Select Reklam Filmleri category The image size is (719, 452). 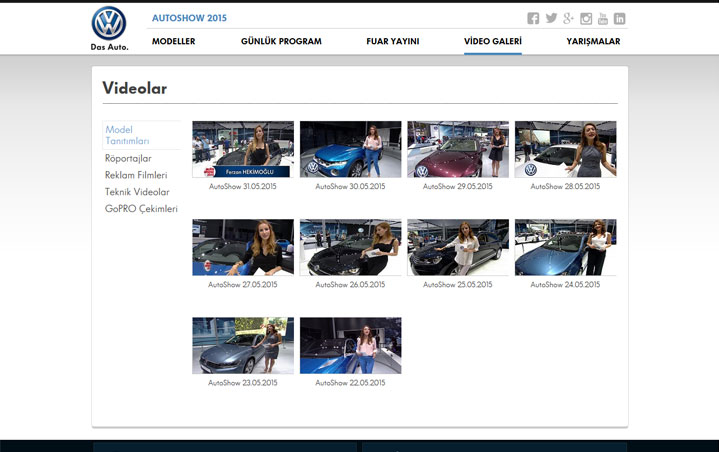pyautogui.click(x=136, y=175)
